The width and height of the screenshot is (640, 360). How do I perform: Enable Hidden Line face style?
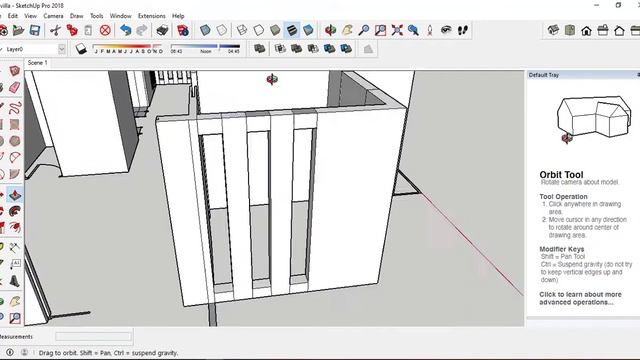pyautogui.click(x=258, y=30)
